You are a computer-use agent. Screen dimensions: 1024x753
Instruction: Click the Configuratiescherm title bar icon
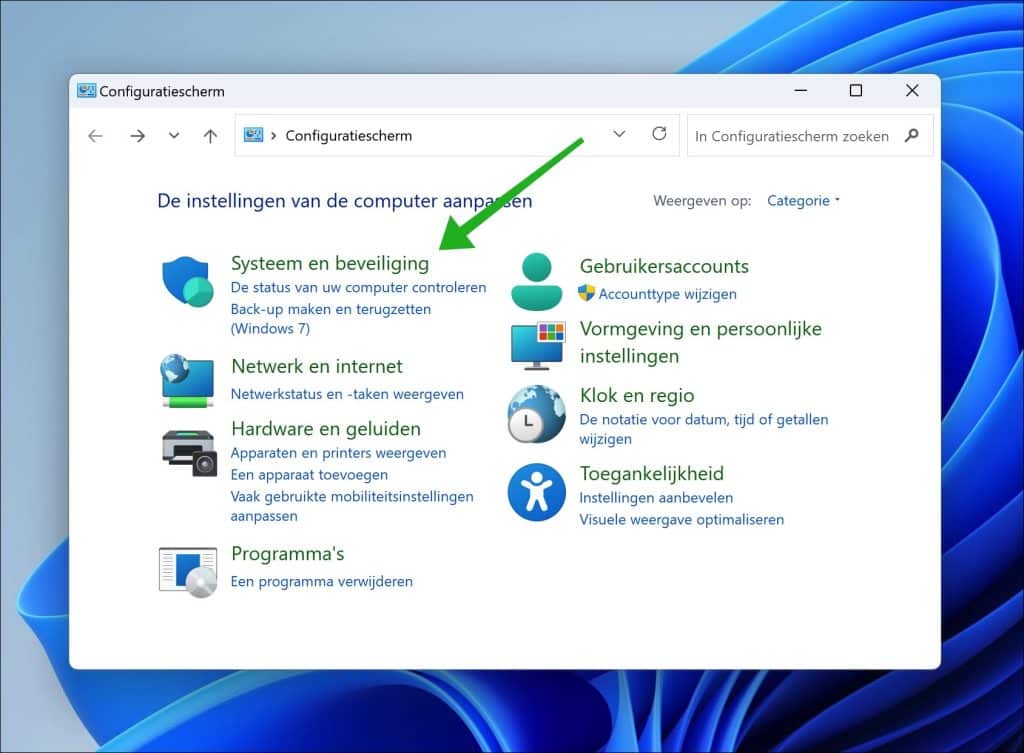86,91
